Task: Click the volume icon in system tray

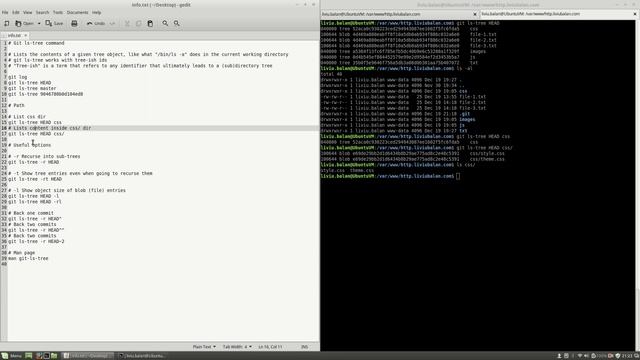Action: tap(587, 356)
